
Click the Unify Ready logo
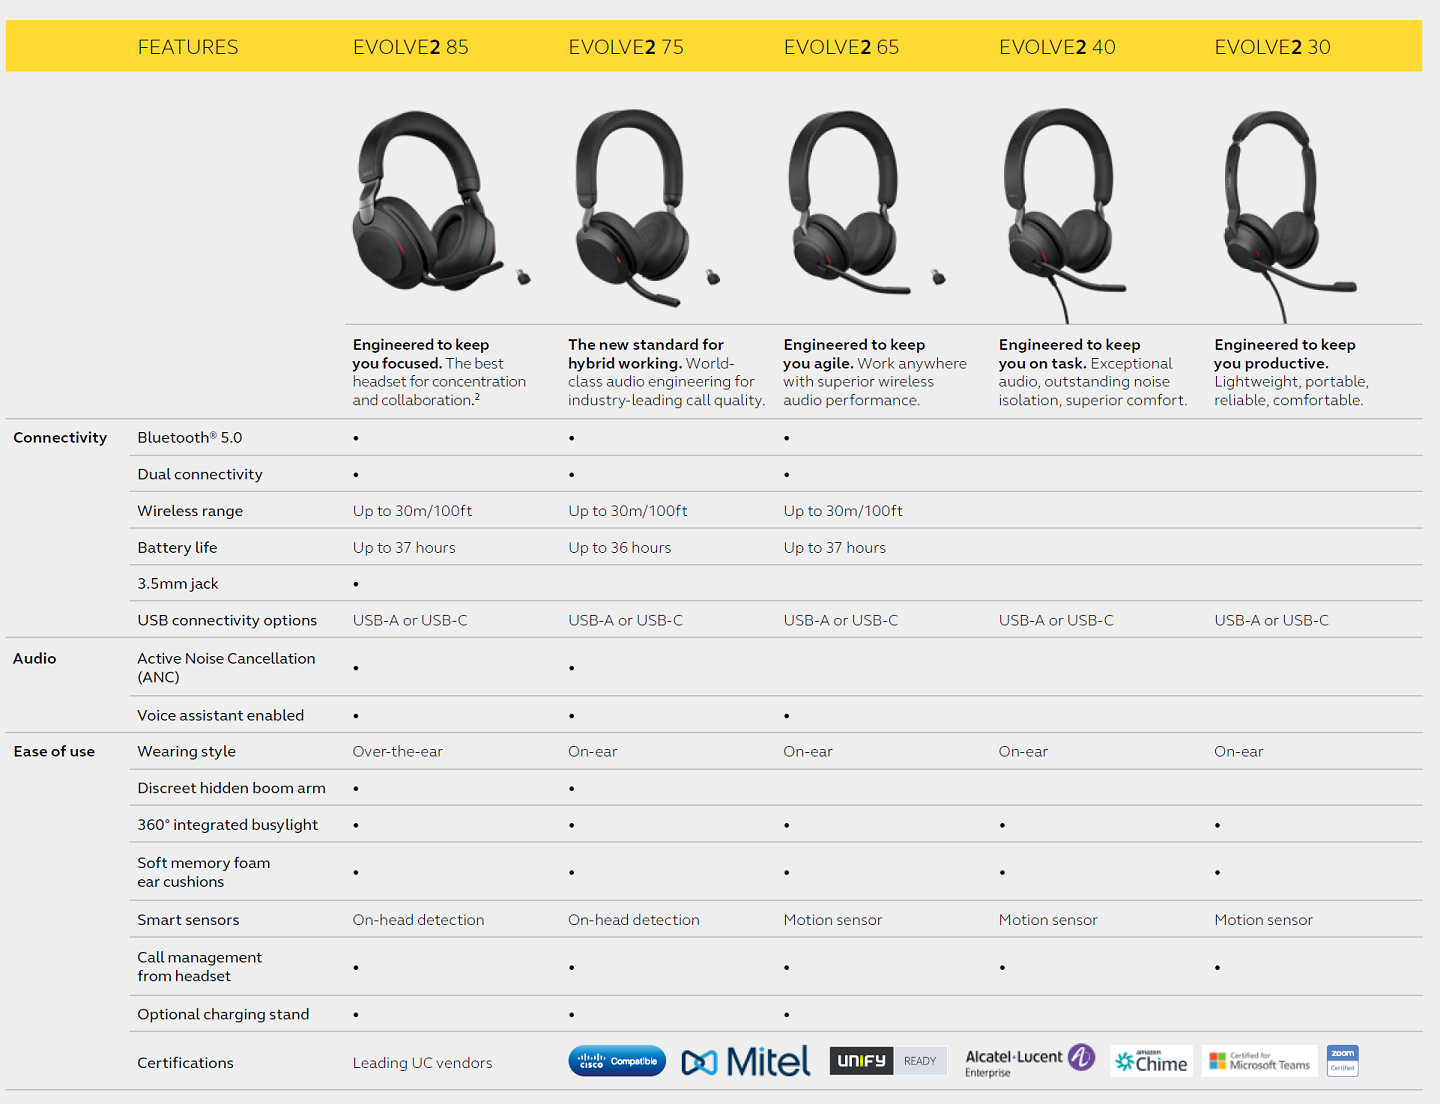click(888, 1061)
